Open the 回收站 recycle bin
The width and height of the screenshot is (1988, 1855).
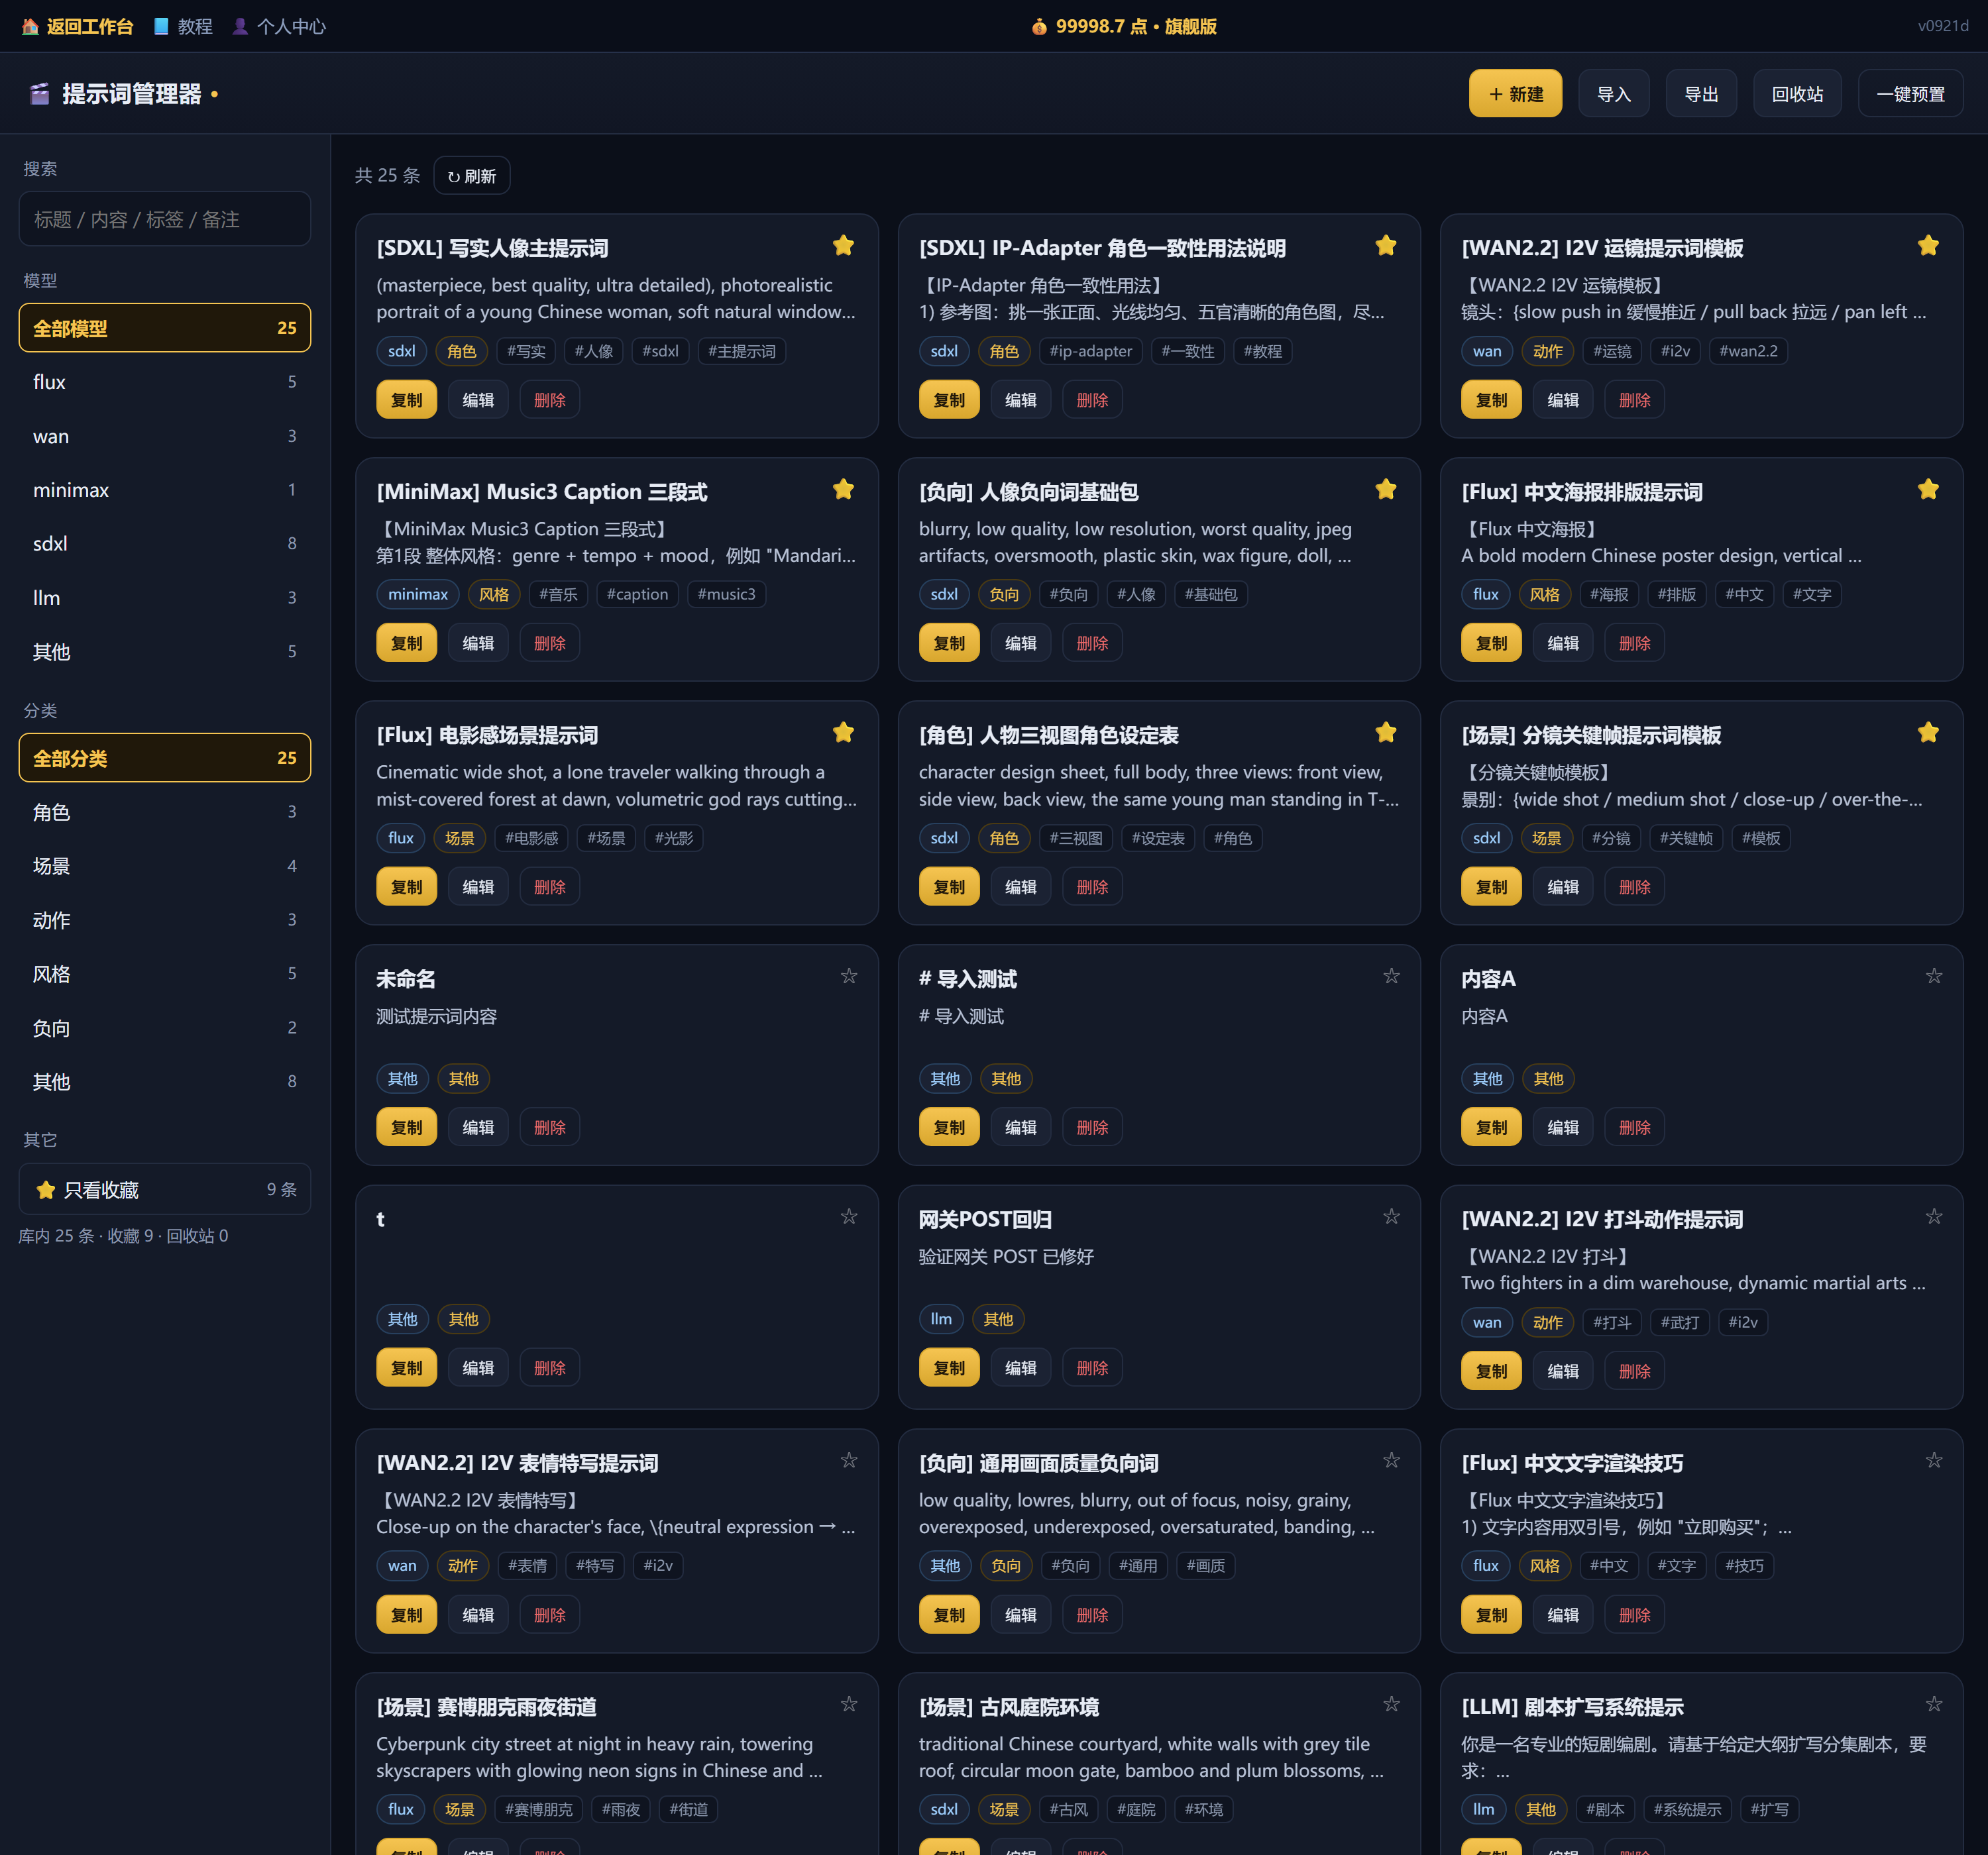click(1797, 94)
